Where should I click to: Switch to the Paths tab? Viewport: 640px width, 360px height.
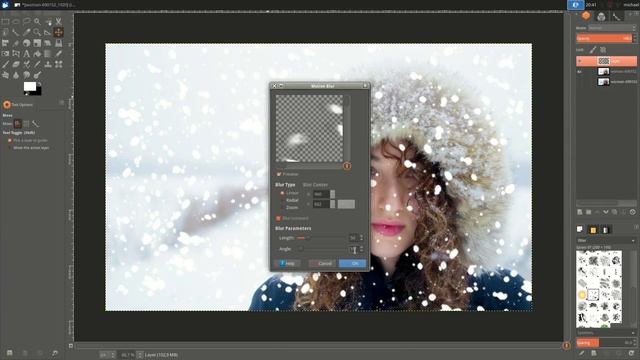click(x=616, y=16)
